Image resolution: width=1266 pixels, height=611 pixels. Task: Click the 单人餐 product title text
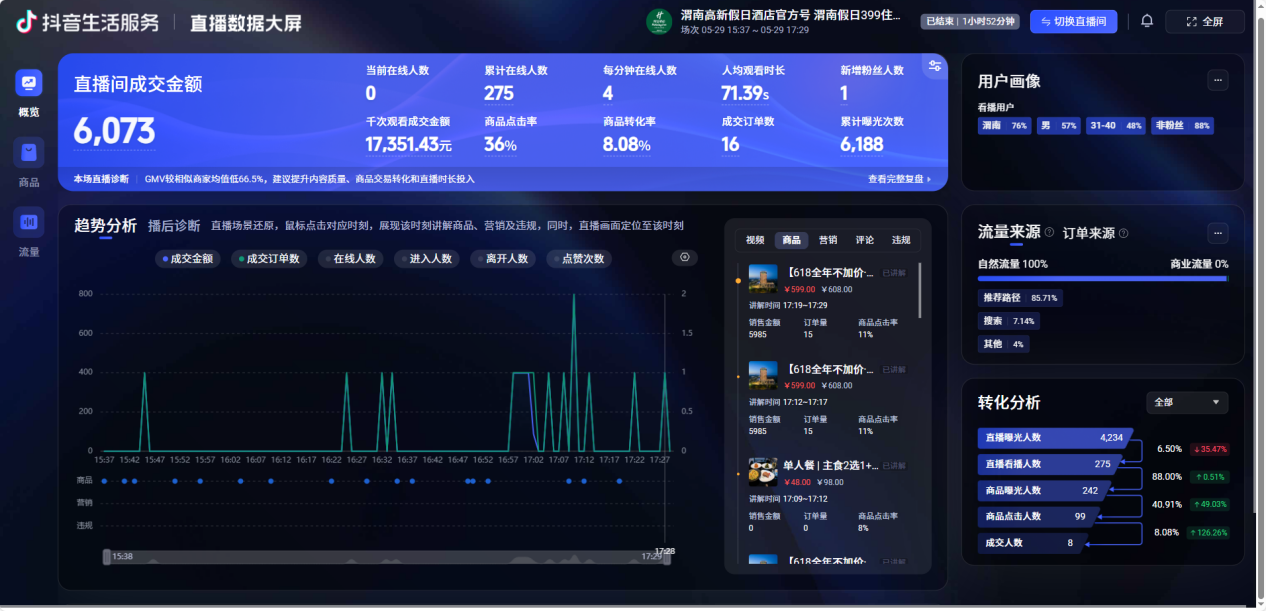831,465
